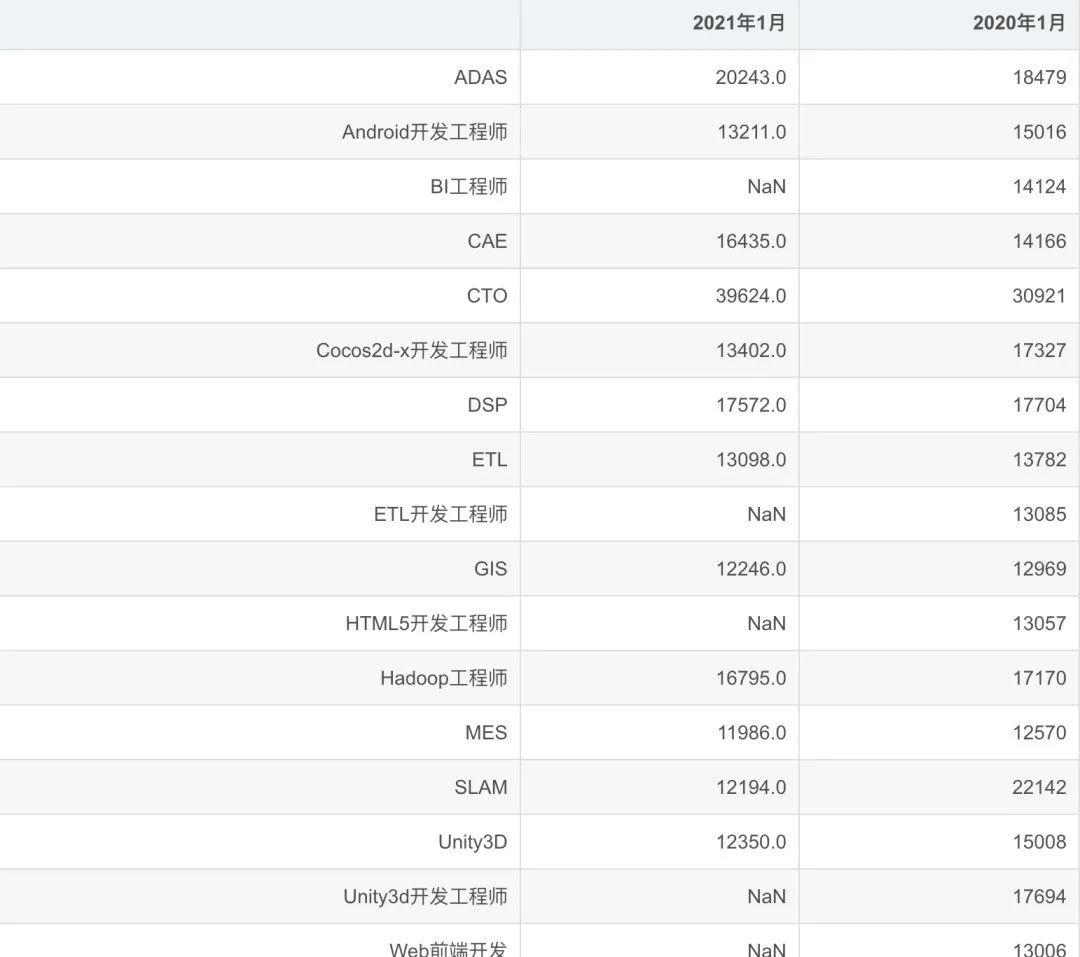Click the Unity3d开发工程师 row label
Viewport: 1080px width, 957px height.
tap(425, 896)
